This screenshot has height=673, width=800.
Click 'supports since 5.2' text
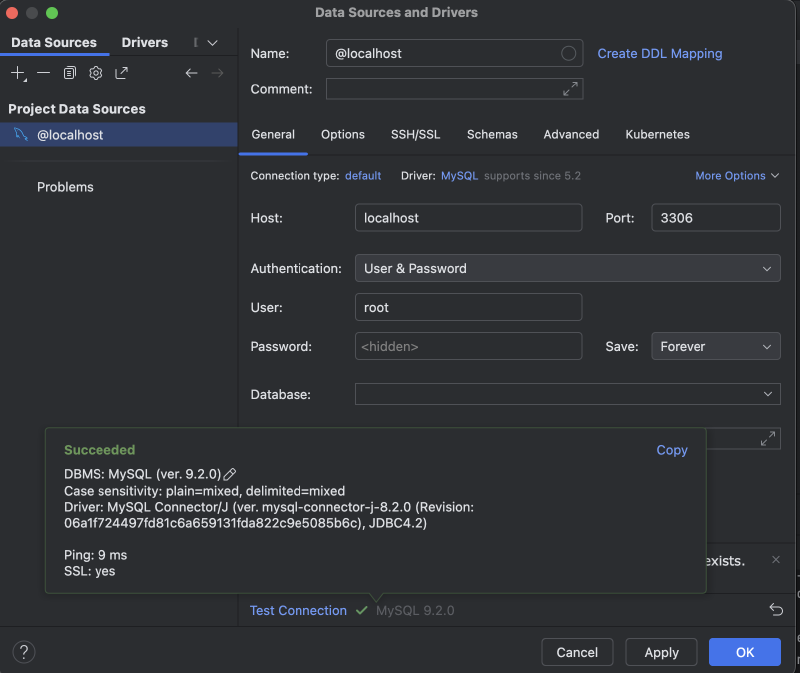[532, 176]
